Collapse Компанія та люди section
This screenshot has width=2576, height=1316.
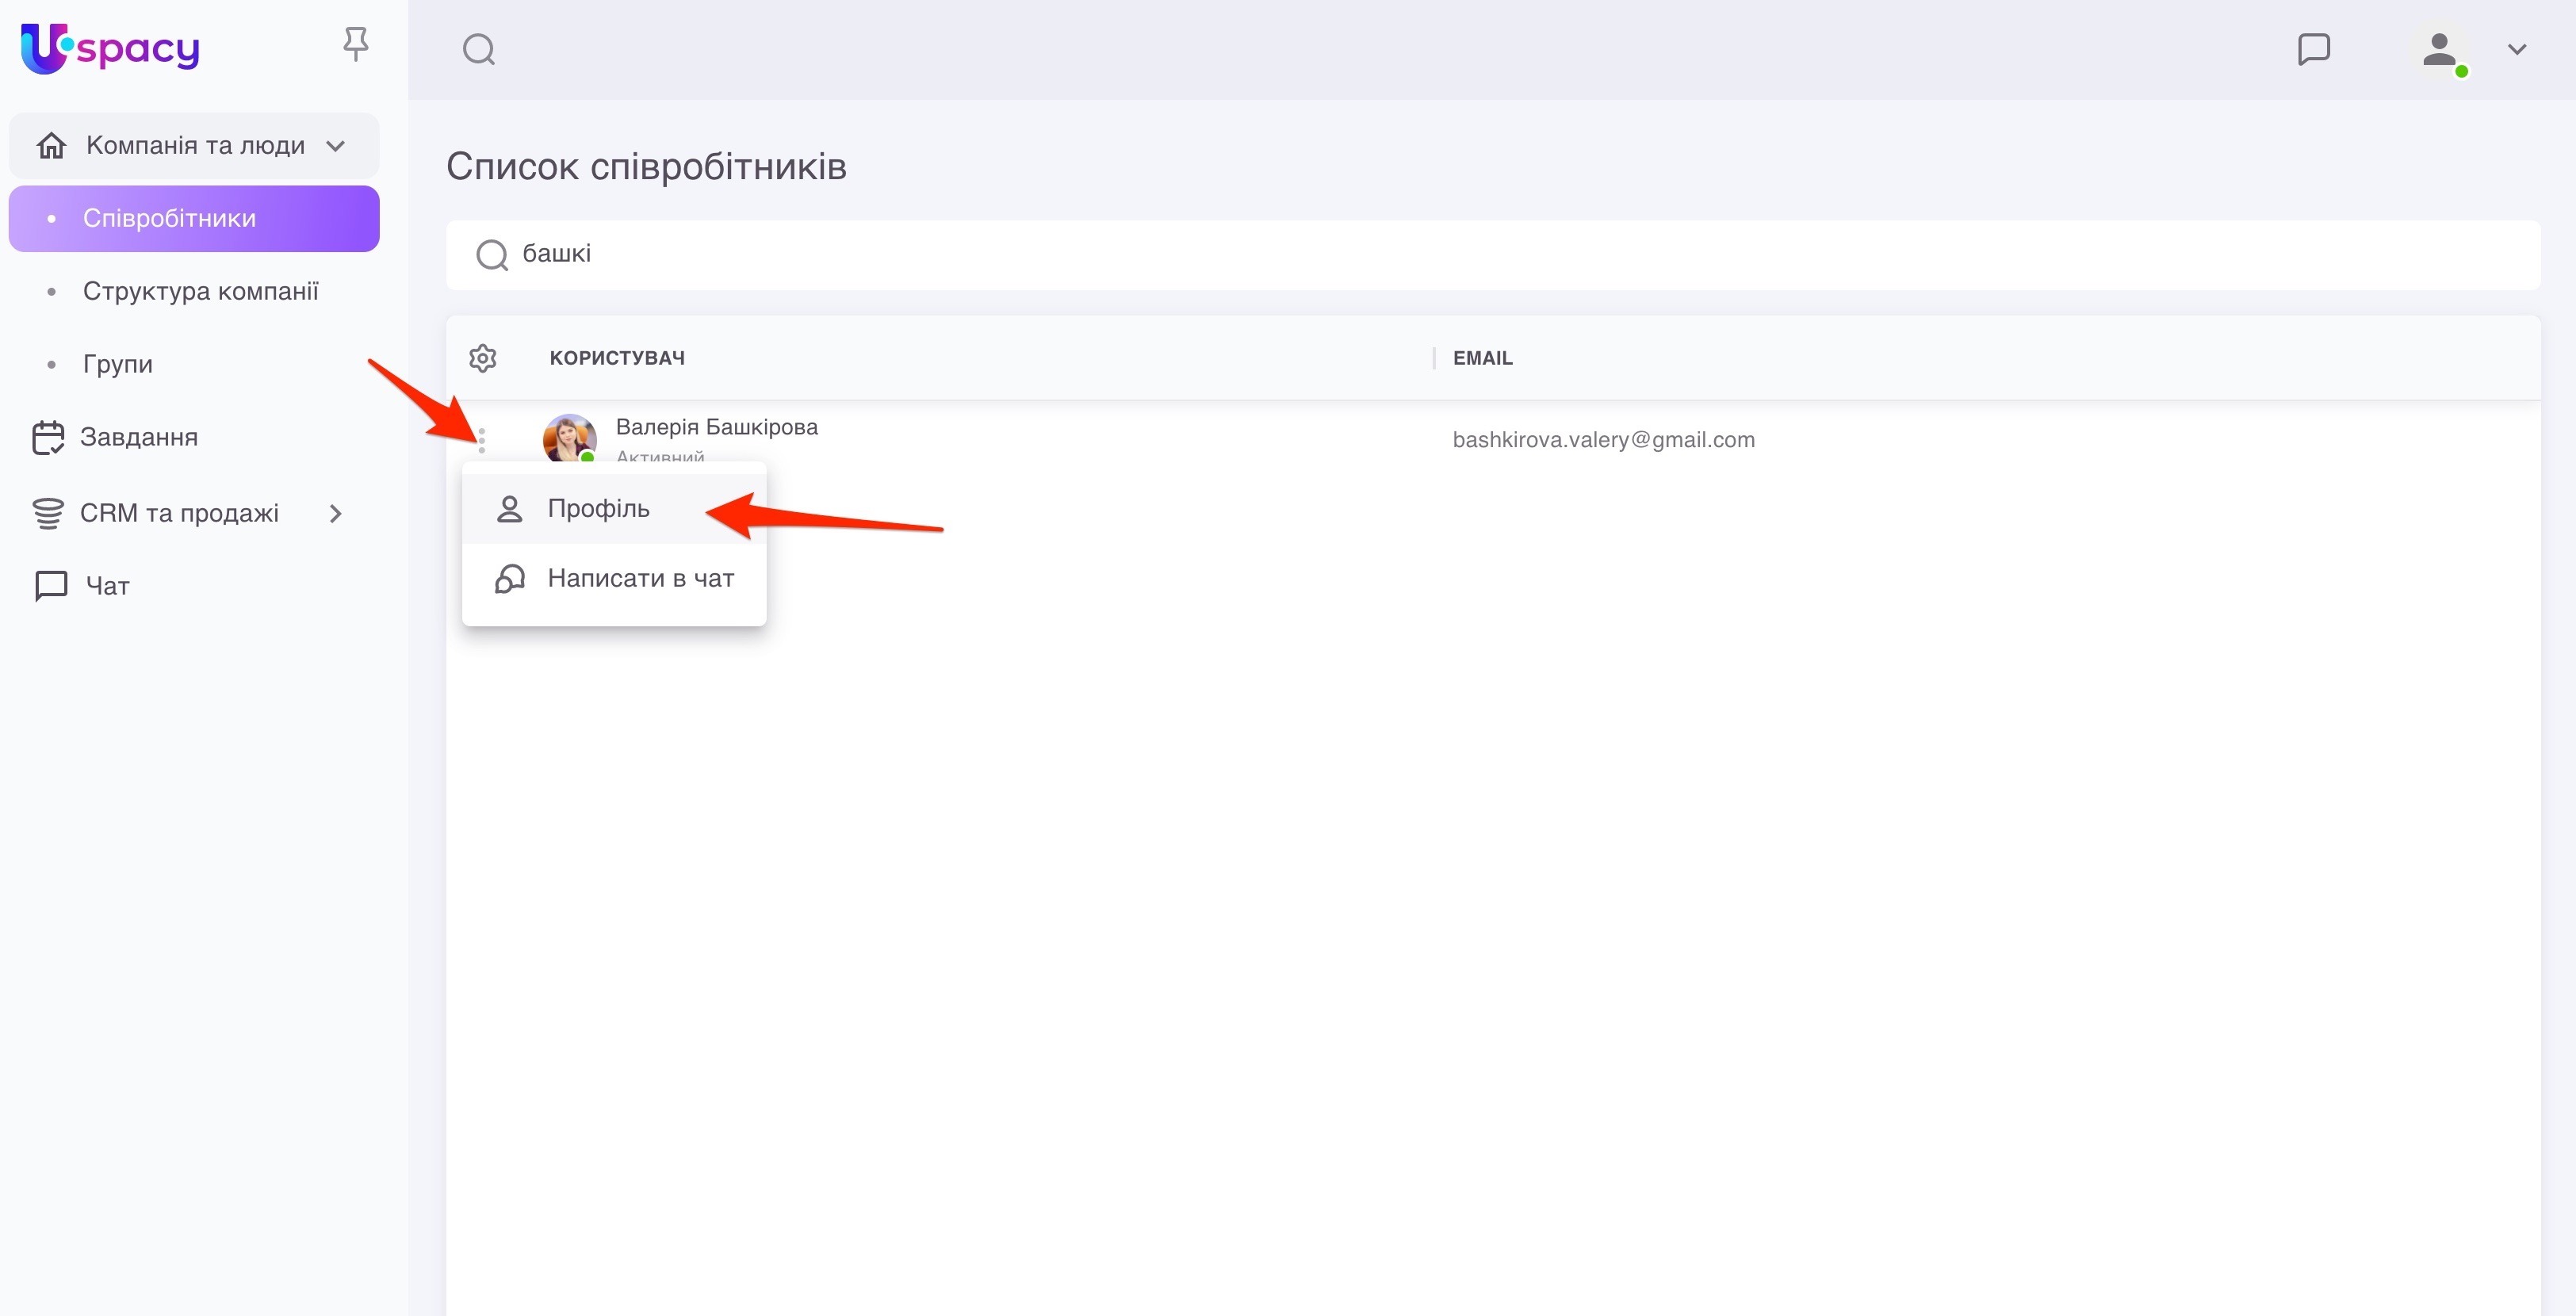[336, 146]
